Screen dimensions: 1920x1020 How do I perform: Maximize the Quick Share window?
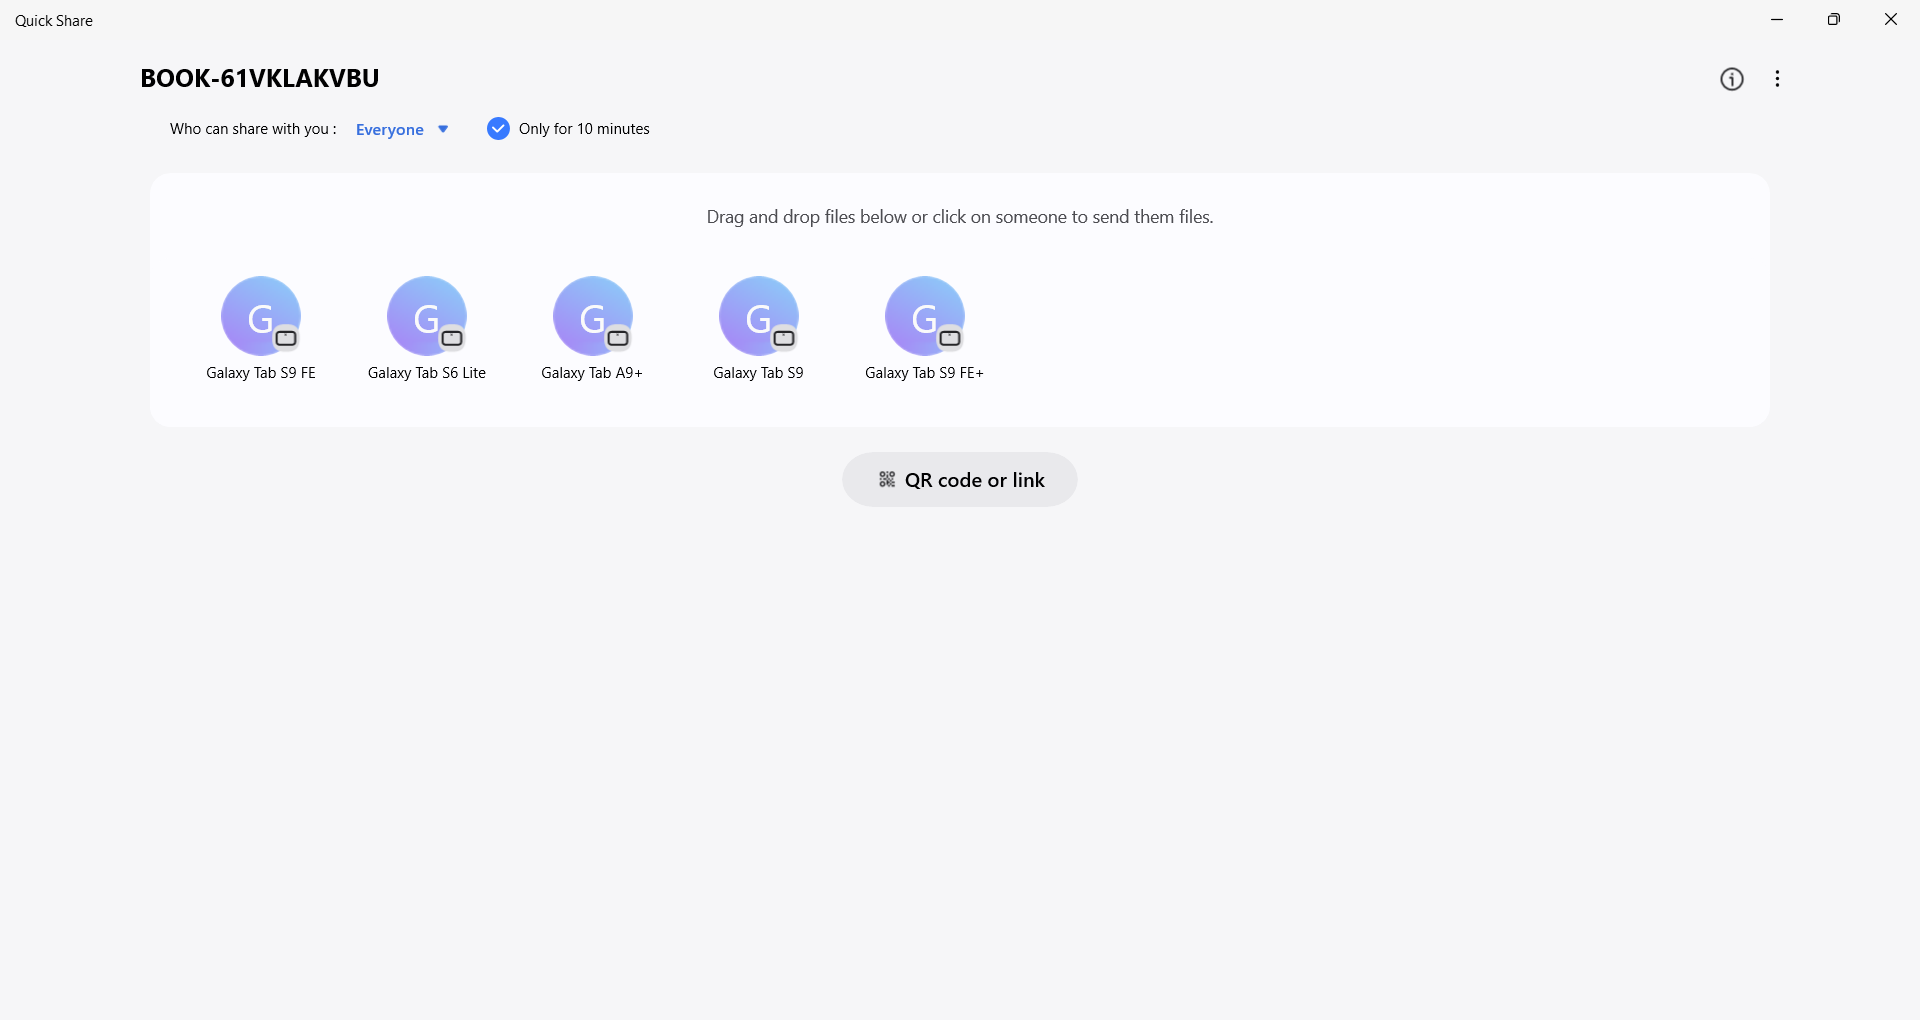[1833, 20]
